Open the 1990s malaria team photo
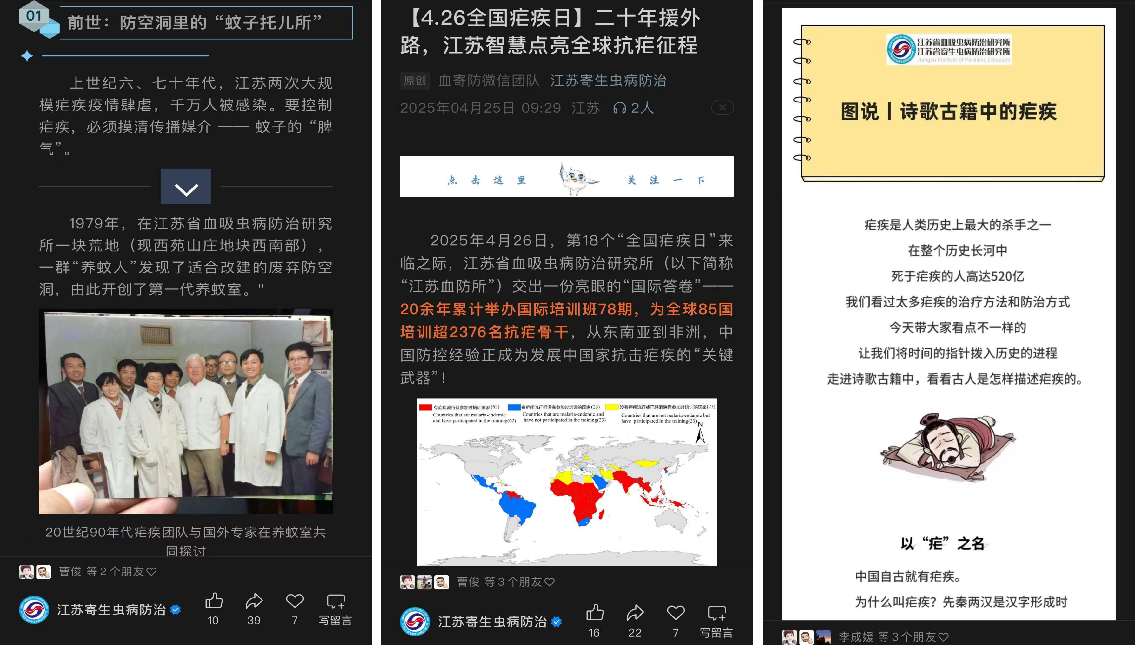This screenshot has width=1135, height=646. [x=186, y=412]
